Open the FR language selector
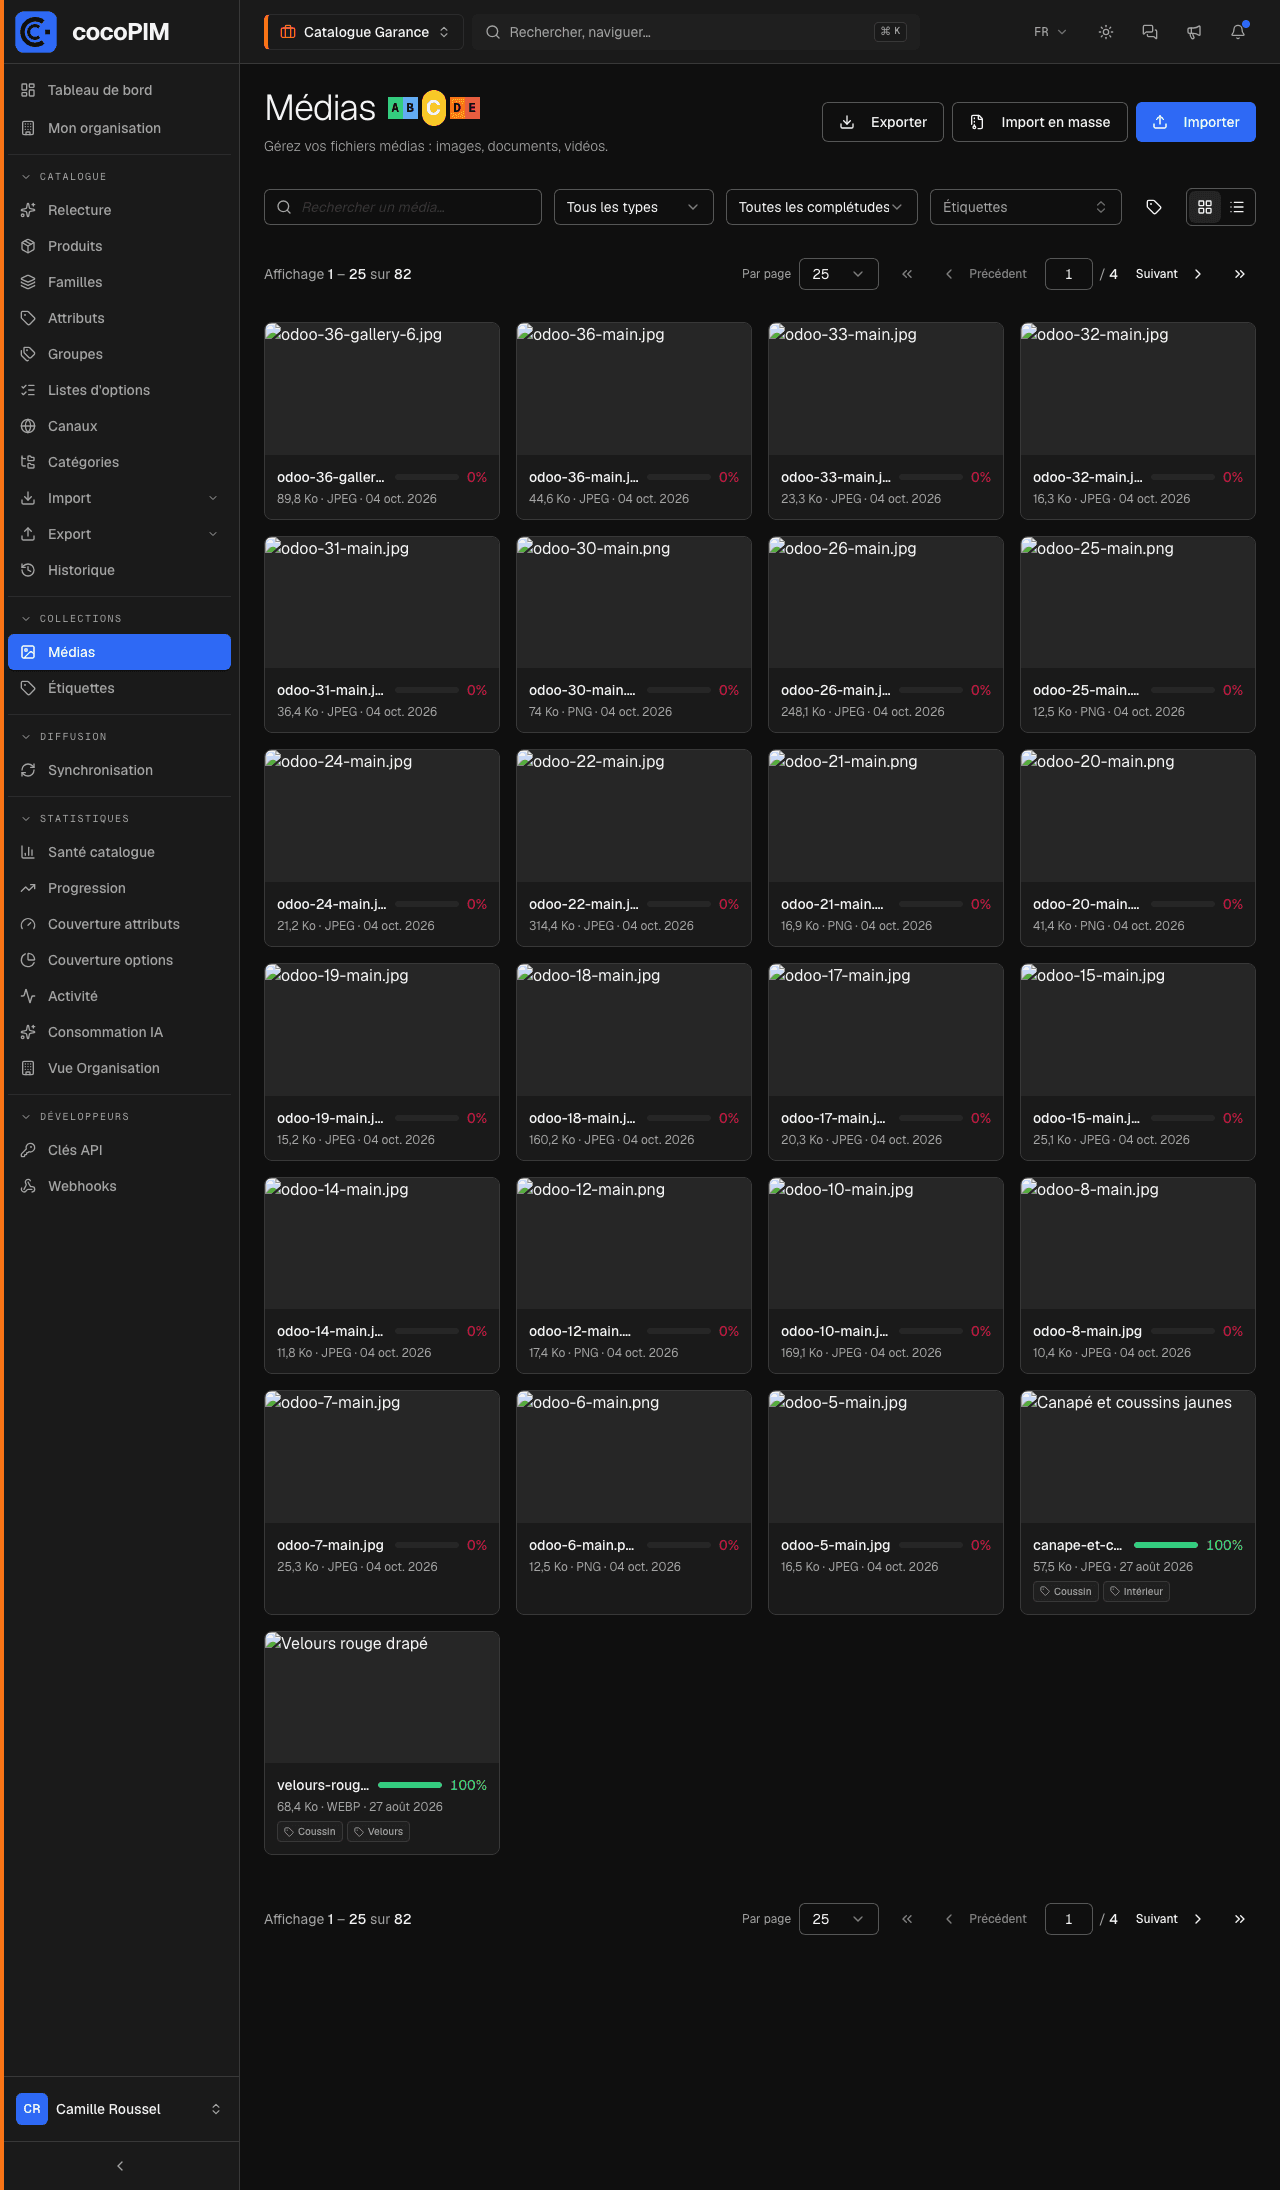1280x2190 pixels. [1050, 32]
